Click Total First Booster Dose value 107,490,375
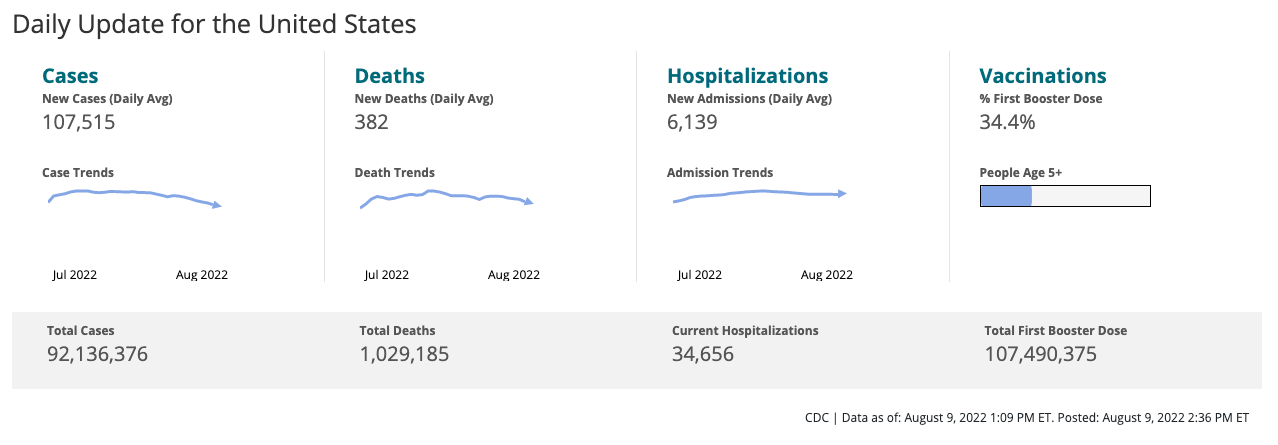The height and width of the screenshot is (445, 1278). (x=1040, y=354)
